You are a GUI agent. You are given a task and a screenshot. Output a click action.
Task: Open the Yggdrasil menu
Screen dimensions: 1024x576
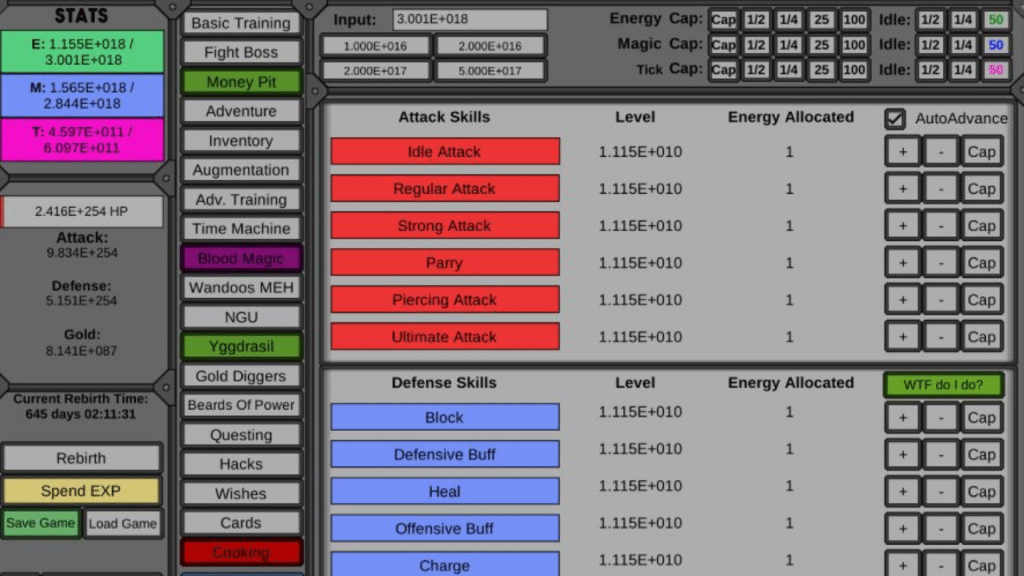pos(241,347)
